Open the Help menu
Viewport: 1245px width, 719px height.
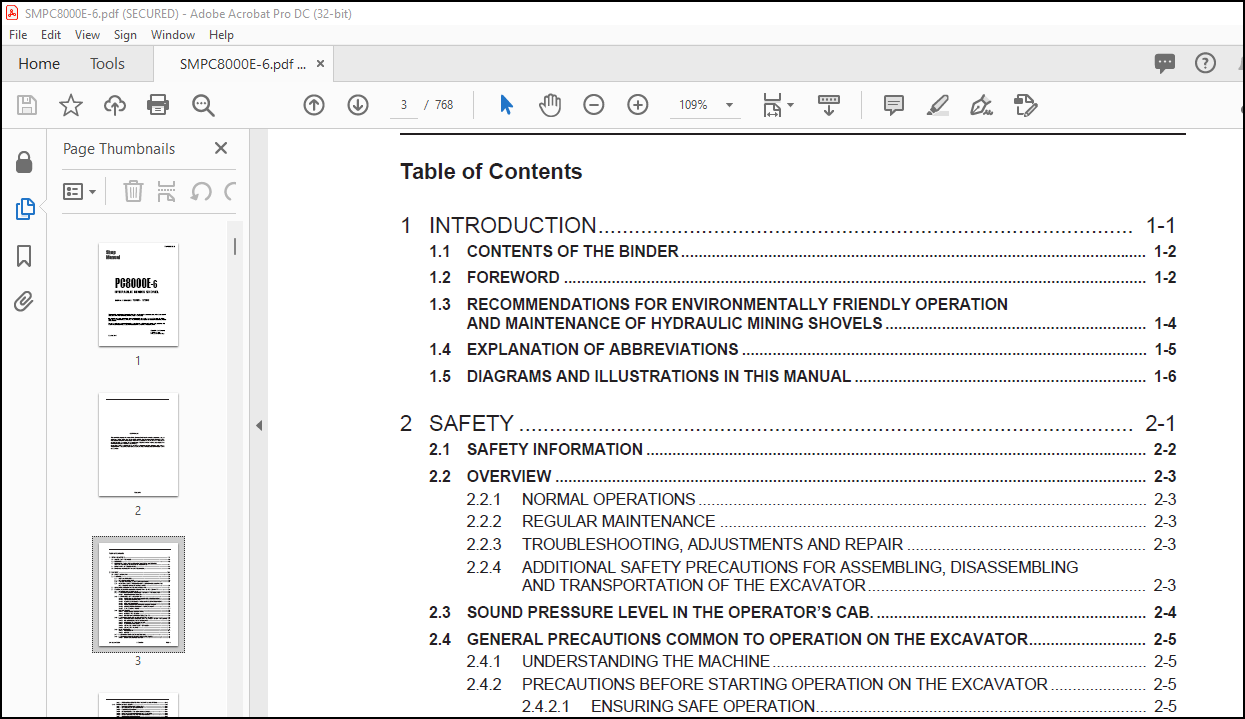(221, 34)
